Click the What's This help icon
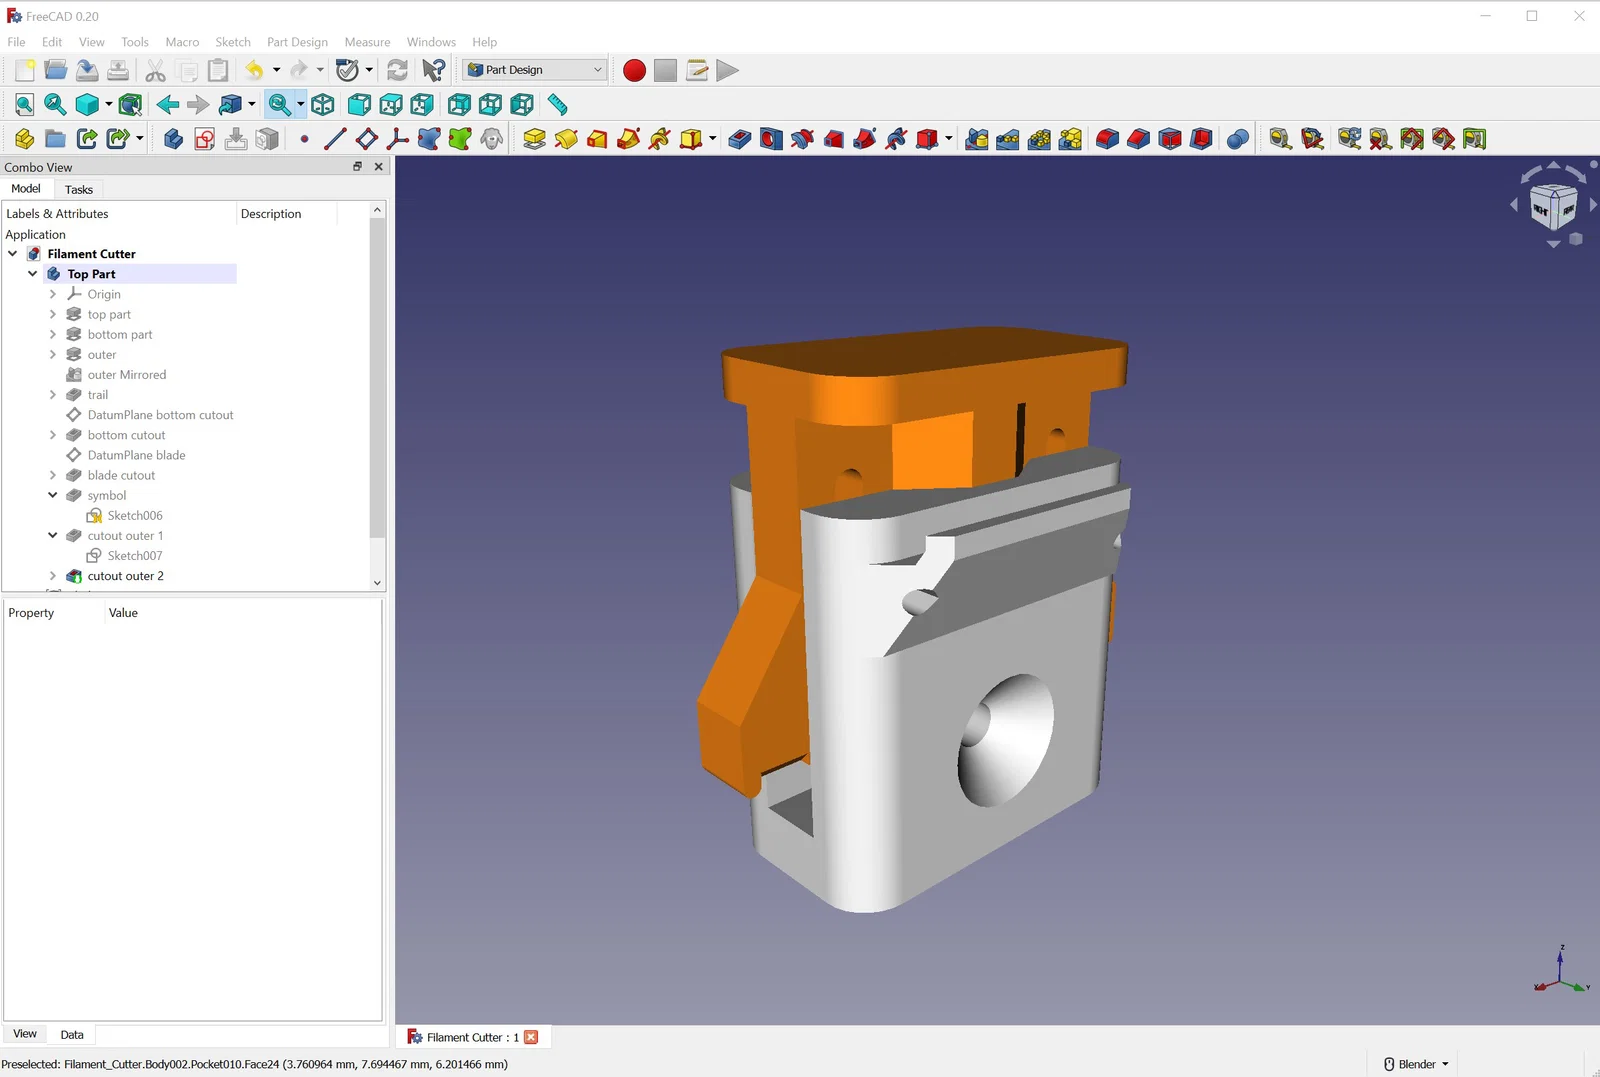Viewport: 1600px width, 1077px height. tap(434, 70)
